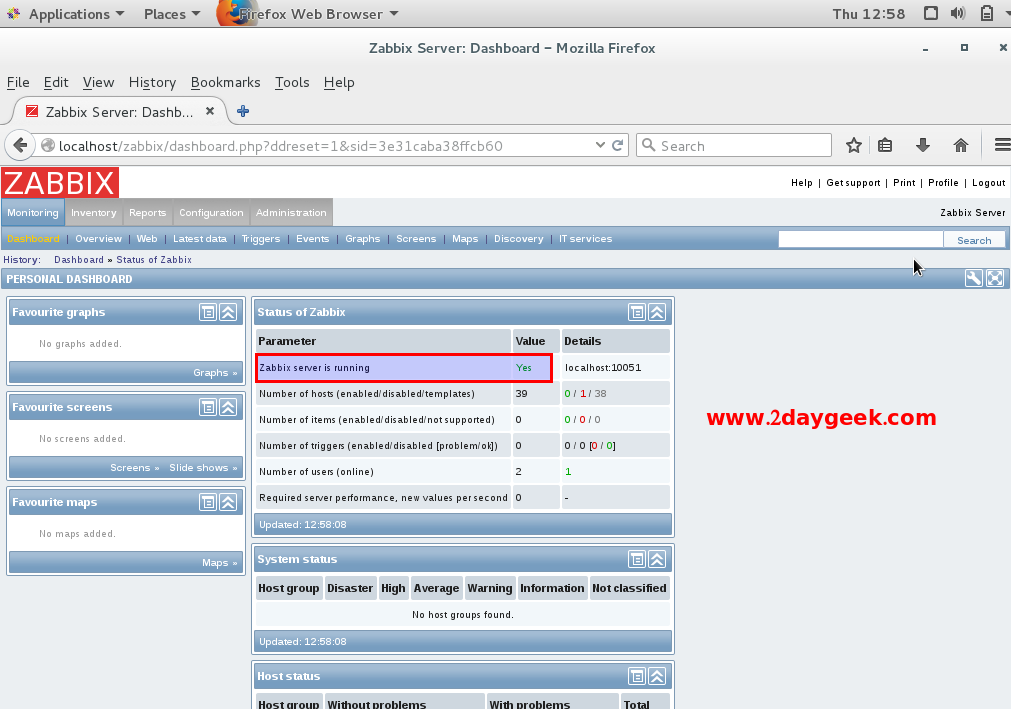
Task: Open the Downloads arrow icon
Action: pos(923,146)
